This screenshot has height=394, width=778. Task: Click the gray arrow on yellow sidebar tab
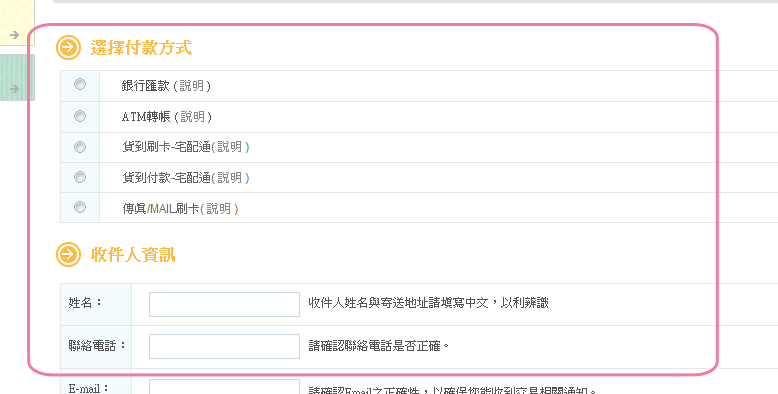pos(15,35)
